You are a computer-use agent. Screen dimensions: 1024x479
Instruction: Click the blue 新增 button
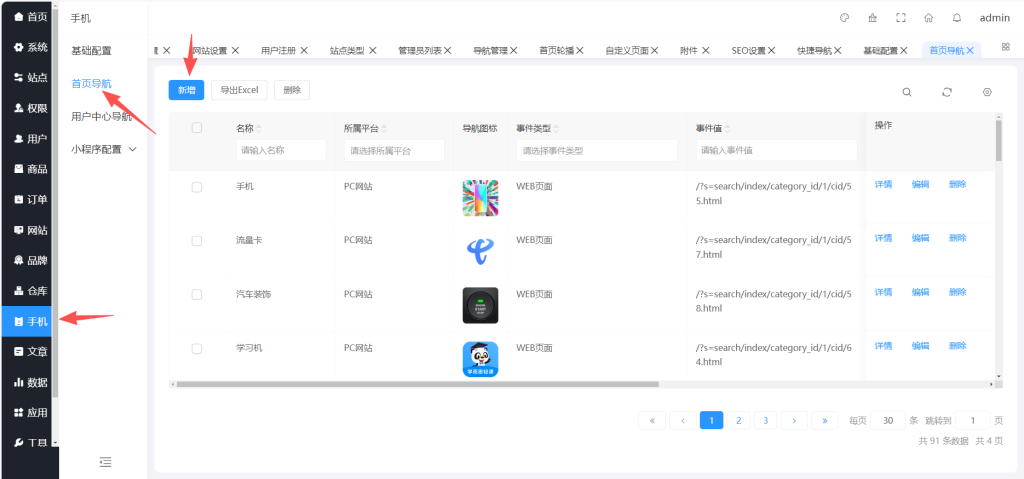click(x=187, y=91)
